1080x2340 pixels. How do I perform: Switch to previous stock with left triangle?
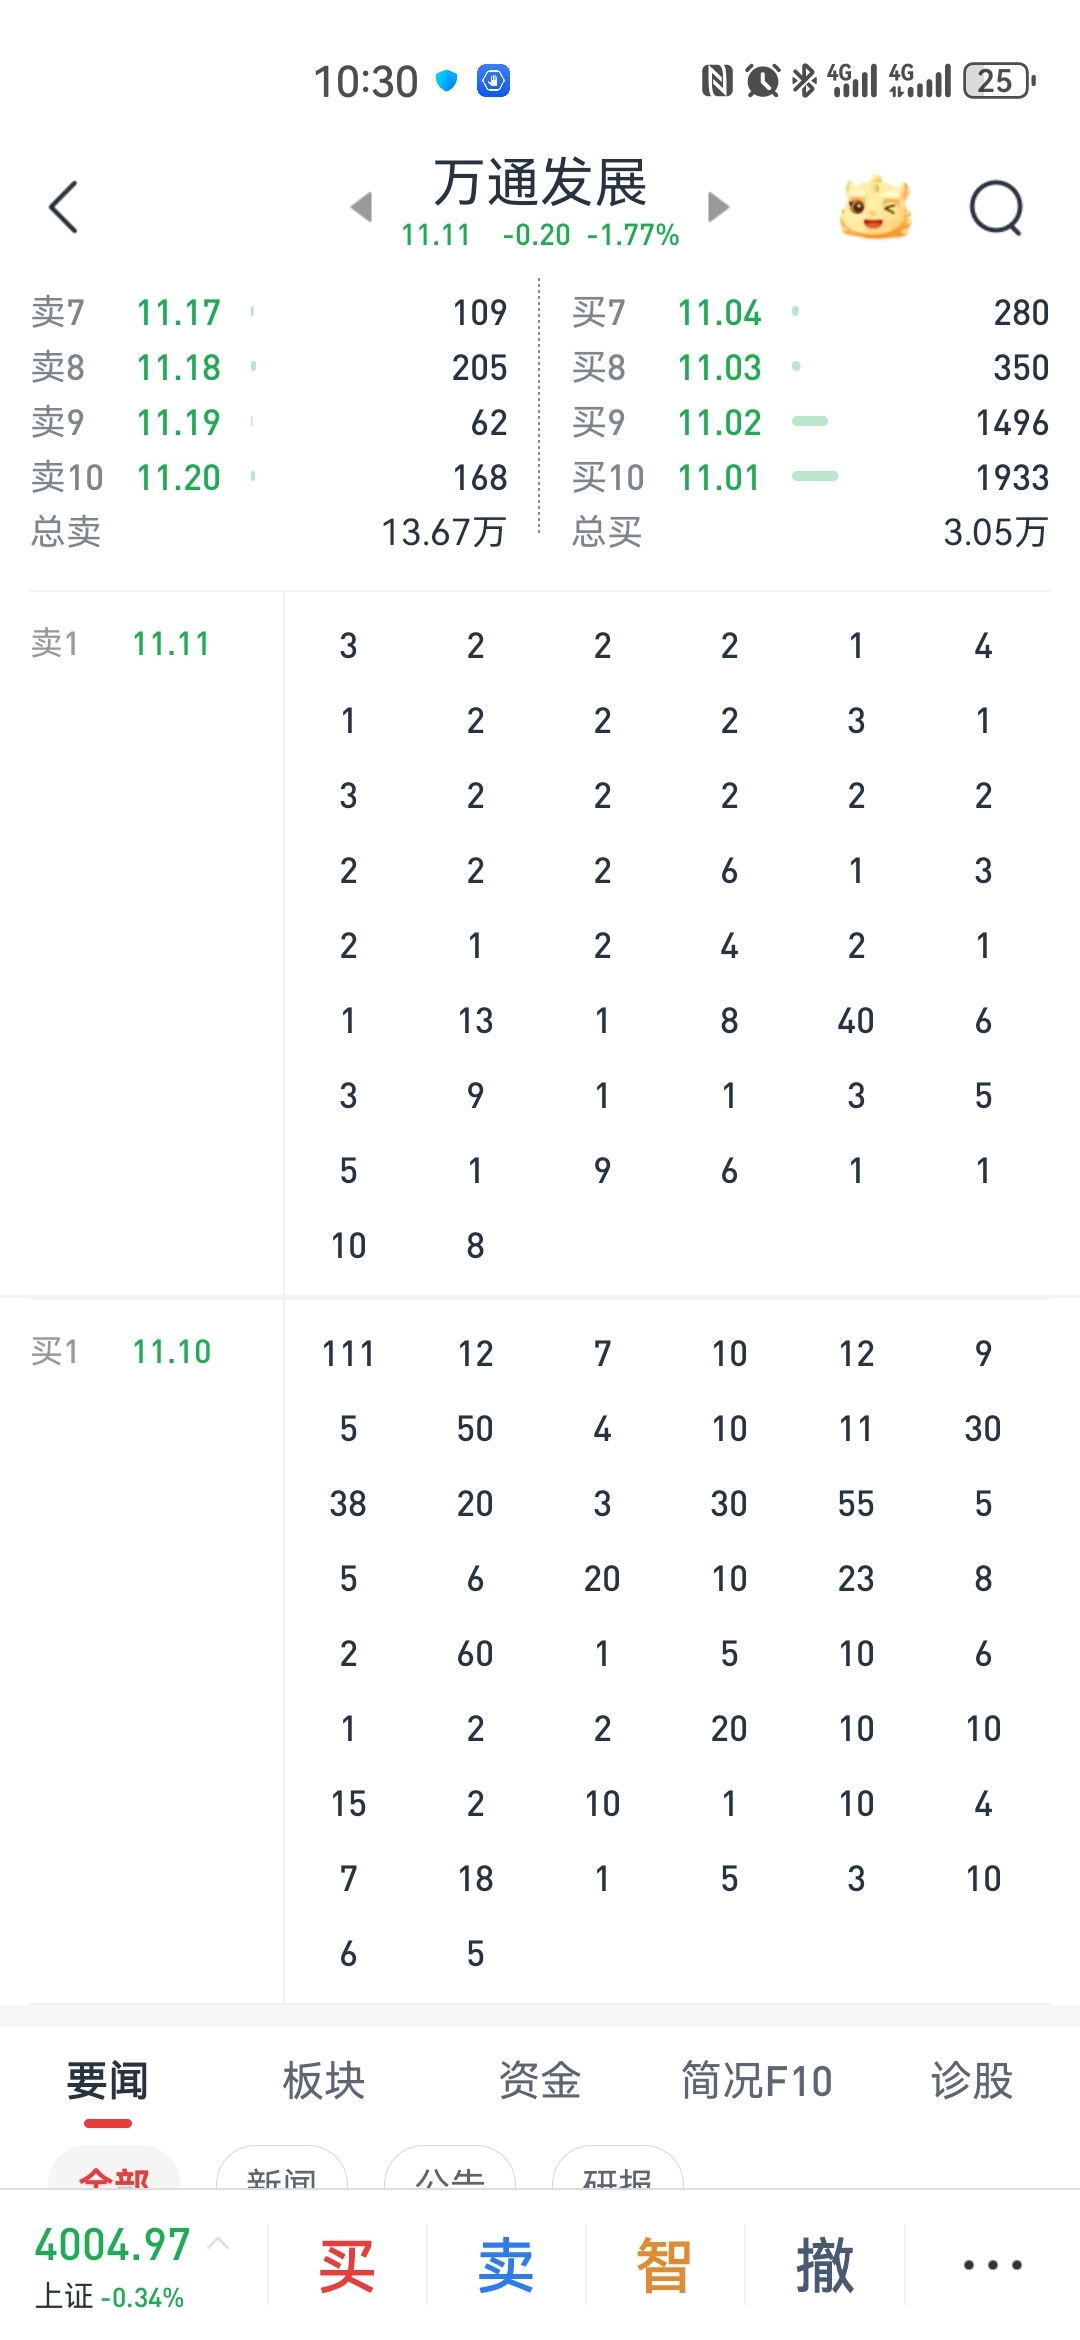click(x=362, y=207)
